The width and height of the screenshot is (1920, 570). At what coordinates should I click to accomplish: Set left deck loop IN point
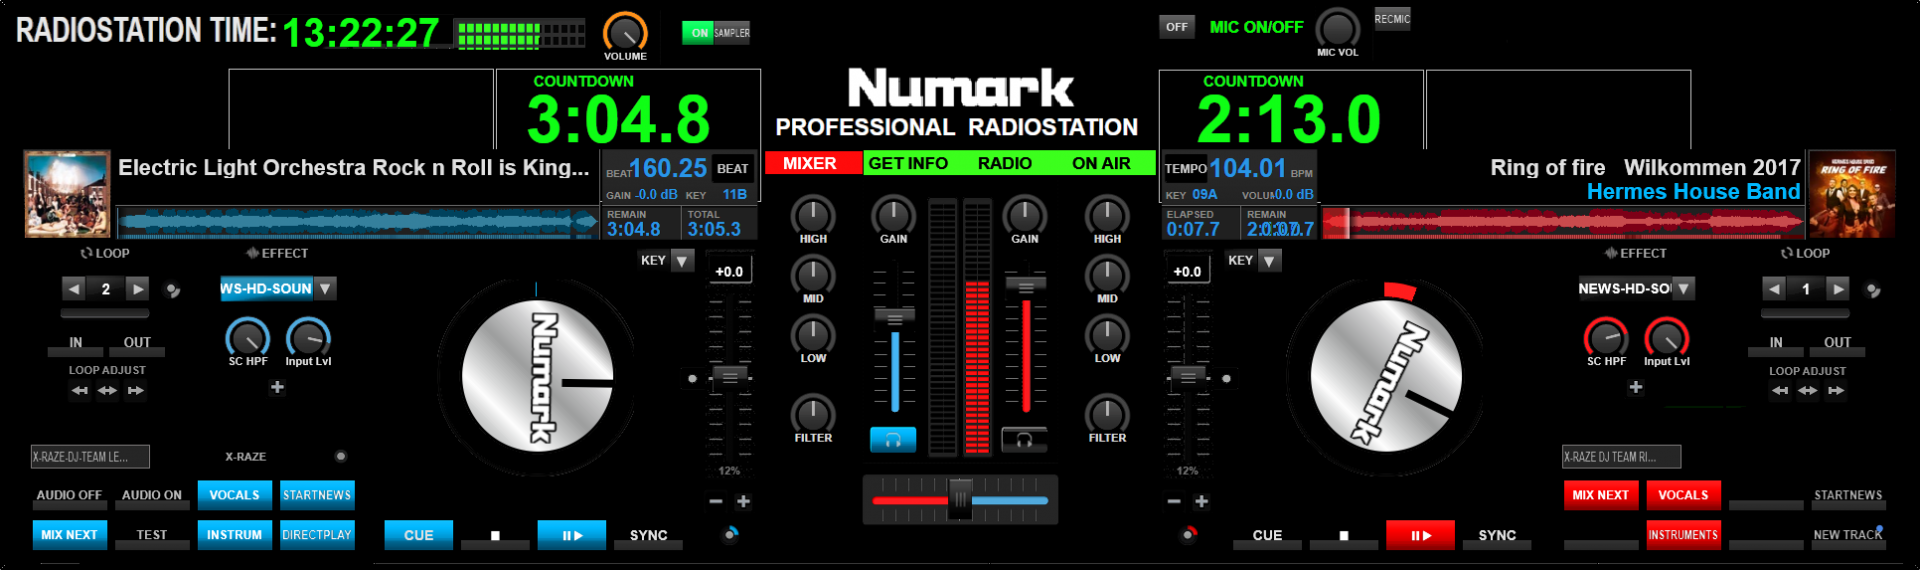tap(76, 343)
